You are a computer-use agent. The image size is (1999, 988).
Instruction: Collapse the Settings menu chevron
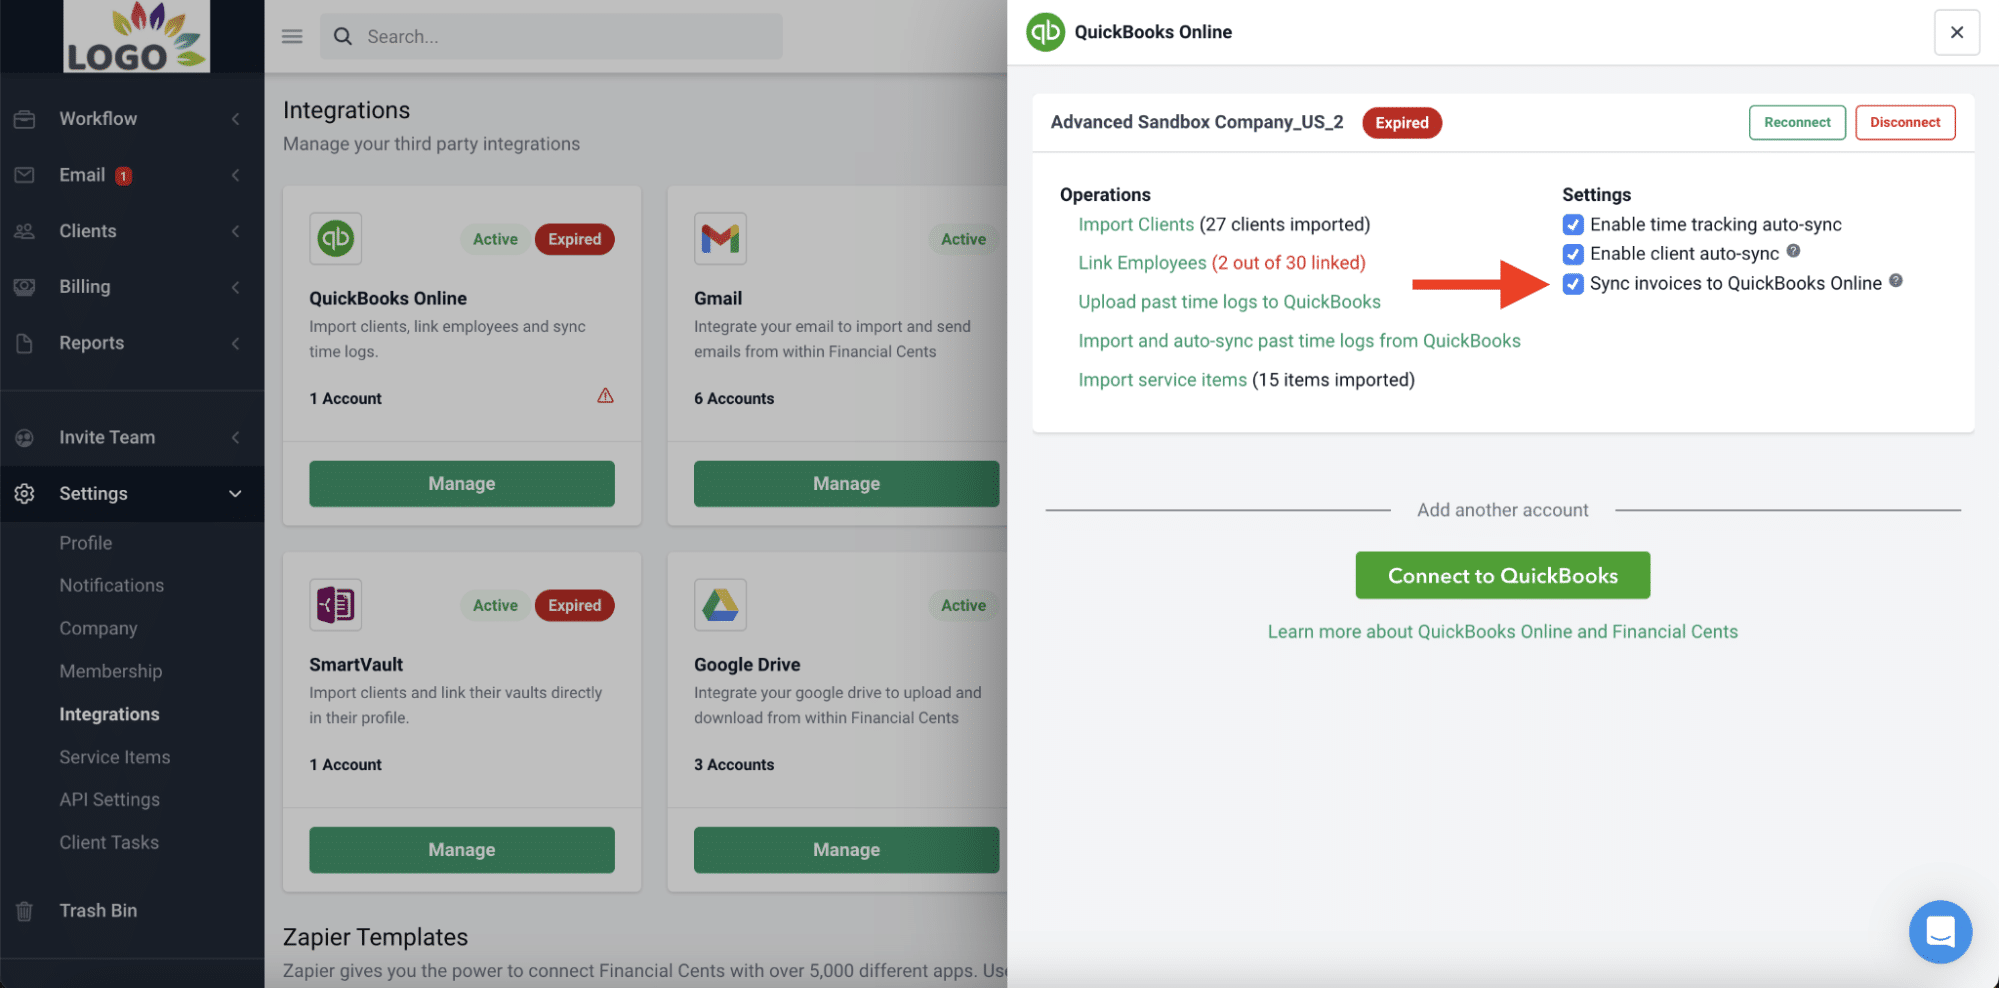click(236, 493)
